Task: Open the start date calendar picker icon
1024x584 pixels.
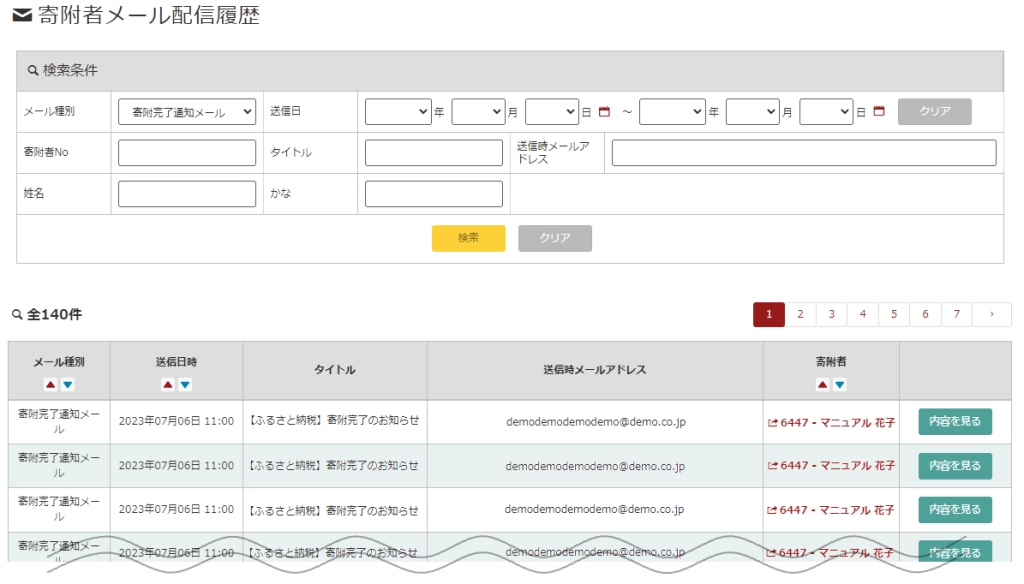Action: click(x=604, y=112)
